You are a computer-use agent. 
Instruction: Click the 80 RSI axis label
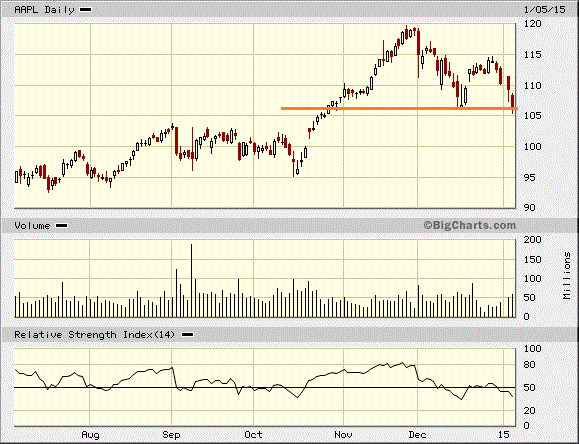tap(530, 365)
